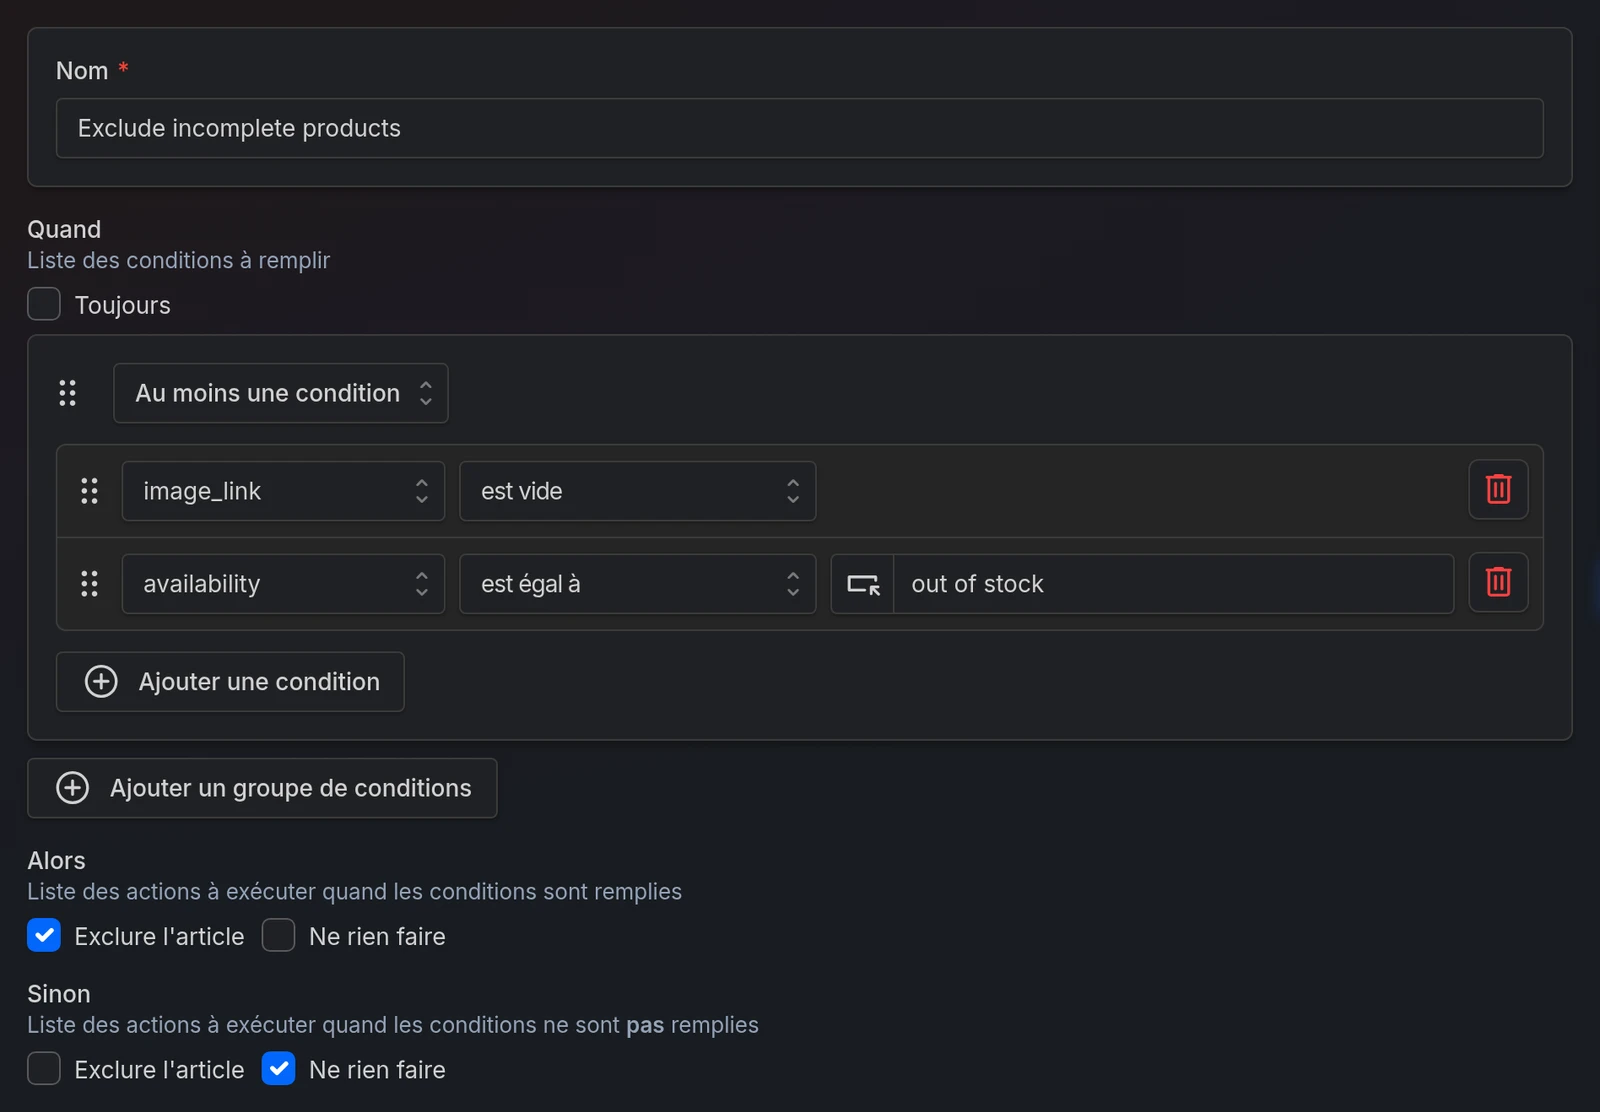The width and height of the screenshot is (1600, 1112).
Task: Open the availability field dropdown
Action: point(283,584)
